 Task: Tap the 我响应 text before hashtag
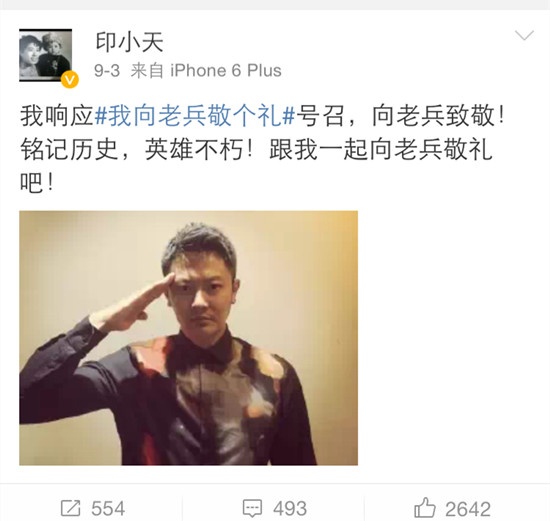click(x=57, y=116)
